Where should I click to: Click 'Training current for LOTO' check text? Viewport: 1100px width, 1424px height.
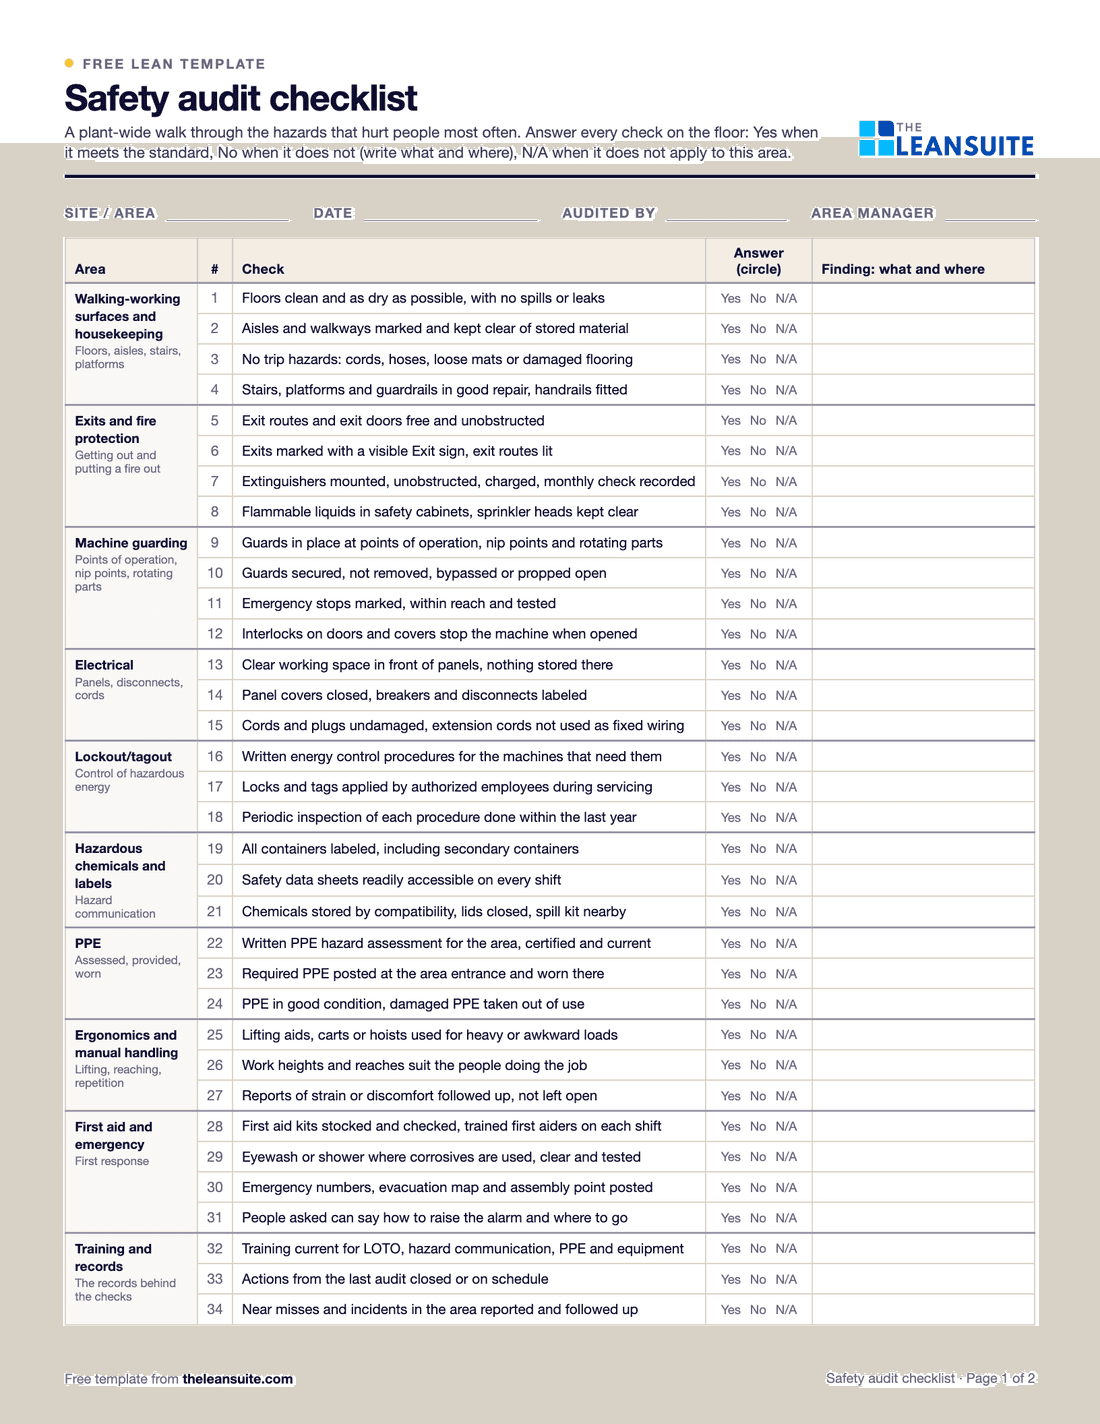(463, 1249)
